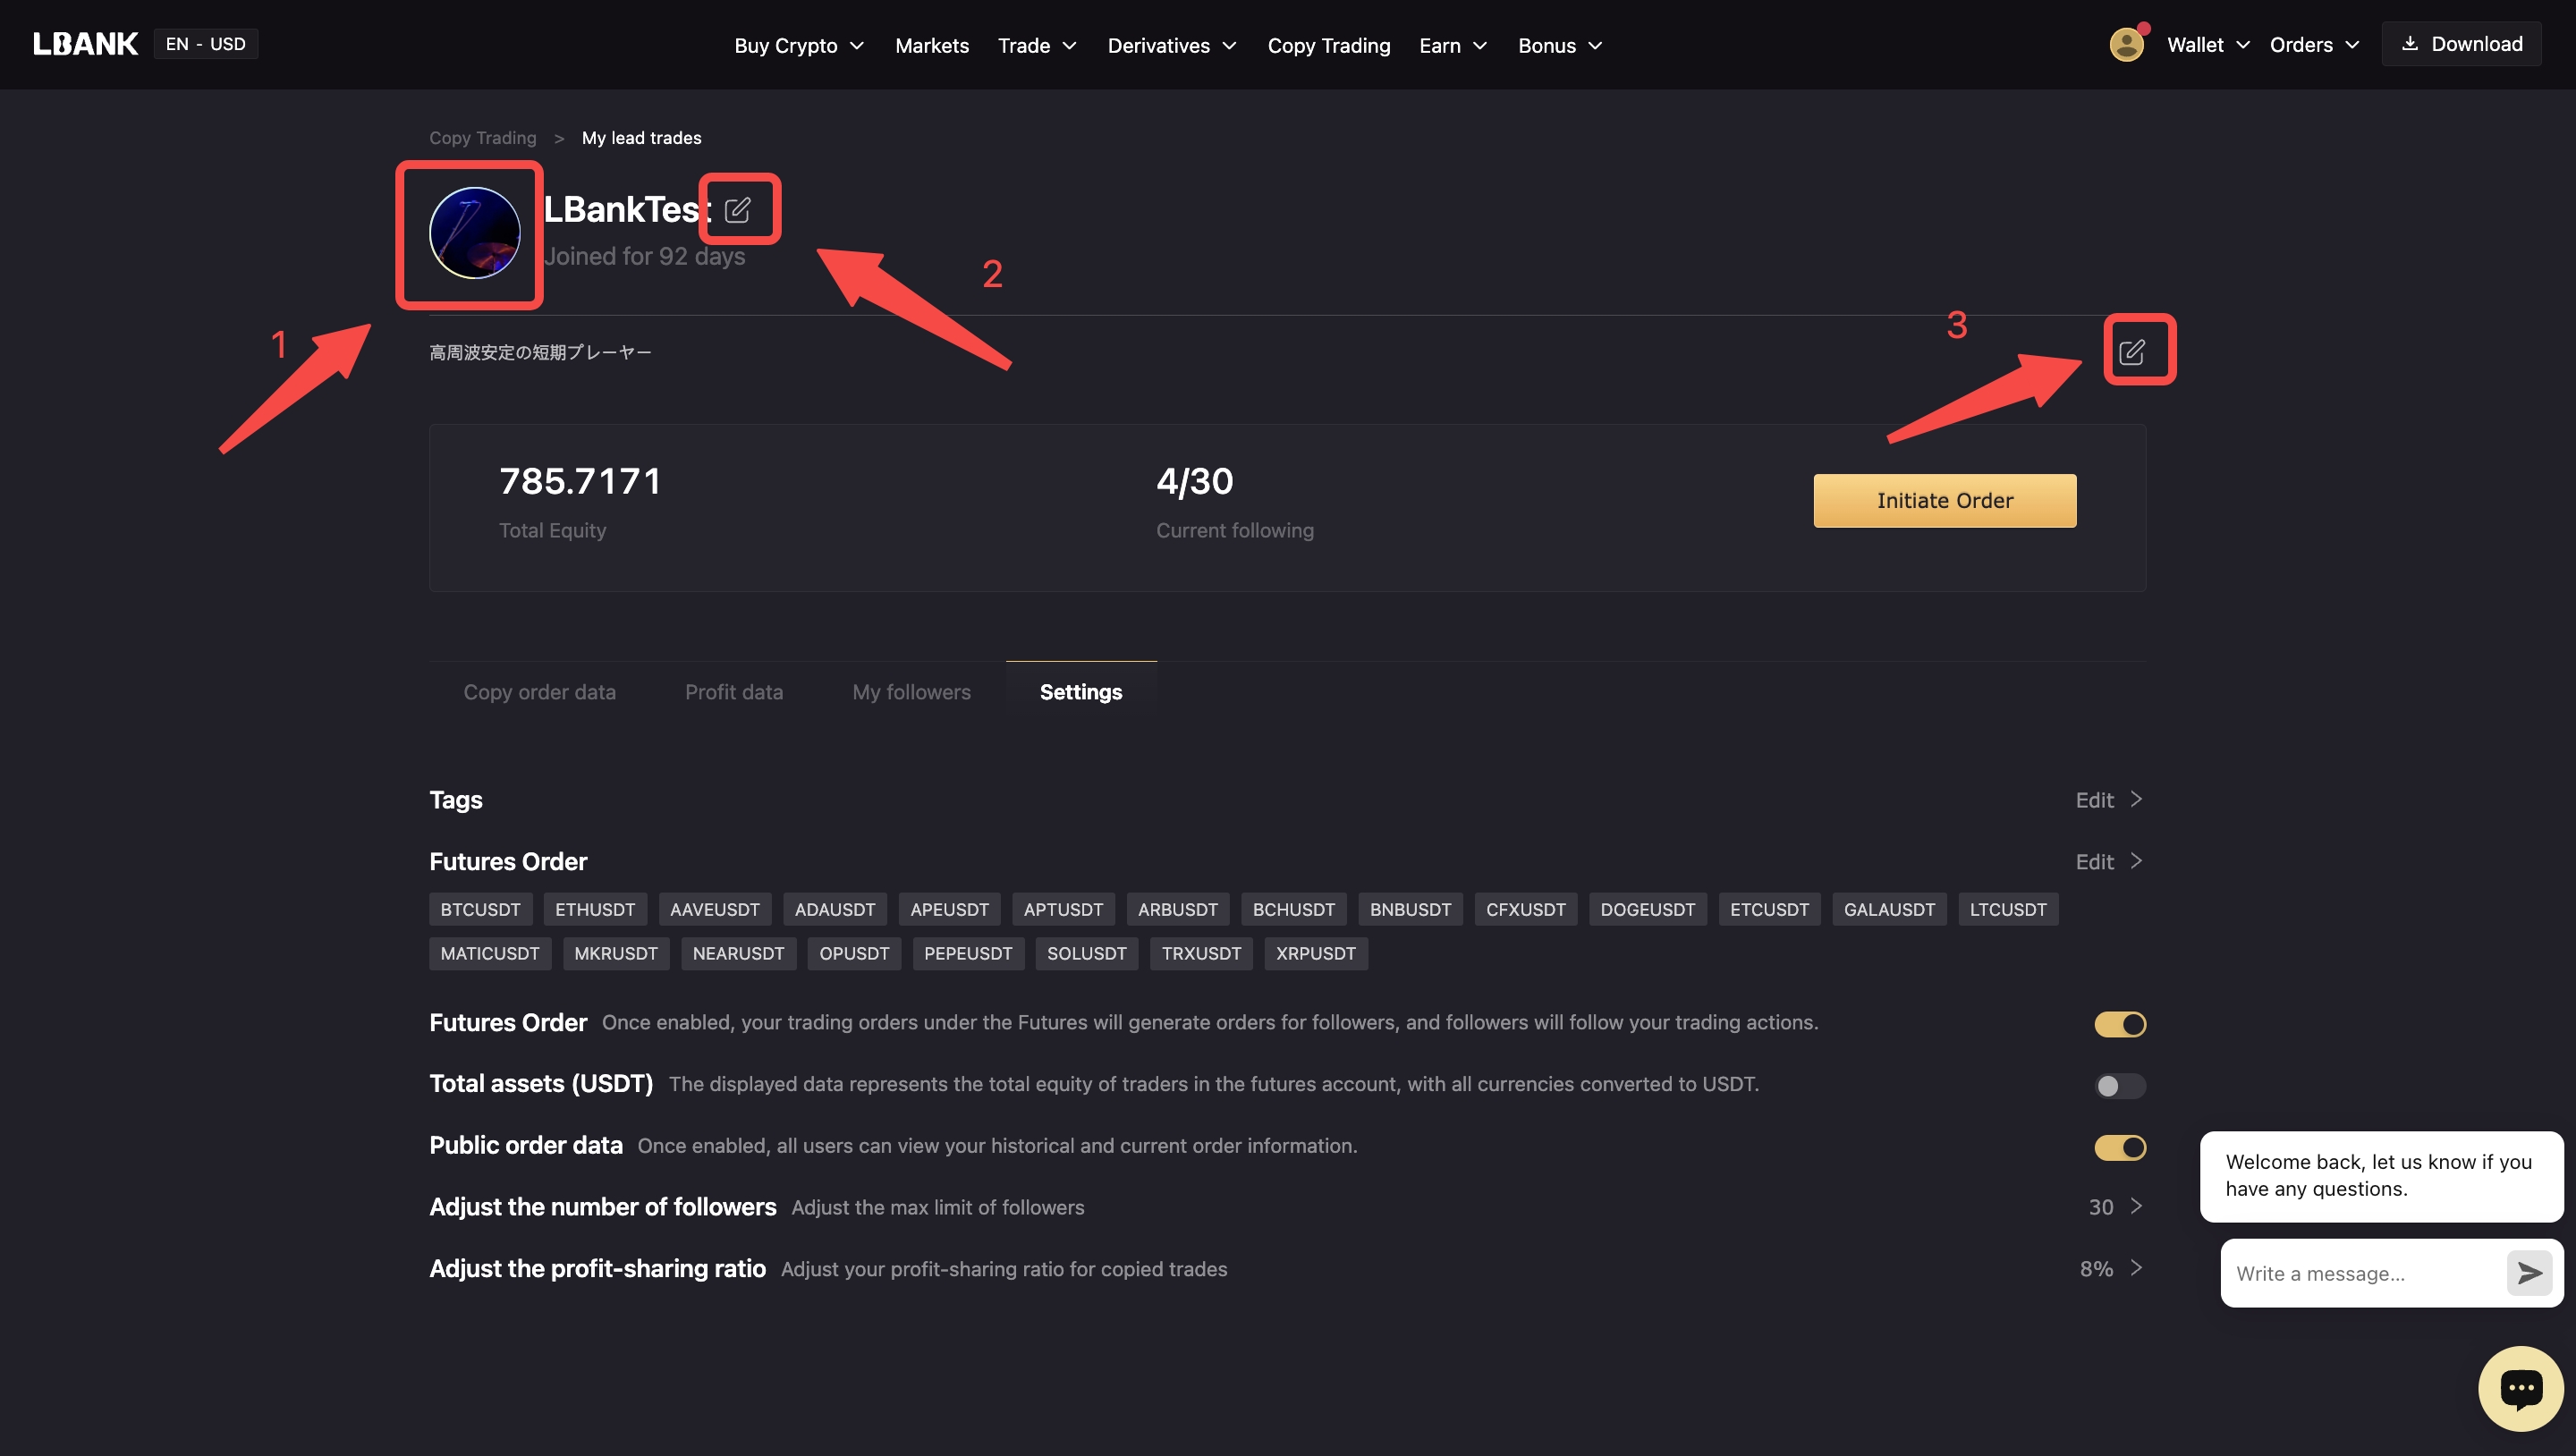Change the EN - USD language selector
Viewport: 2576px width, 1456px height.
point(206,44)
